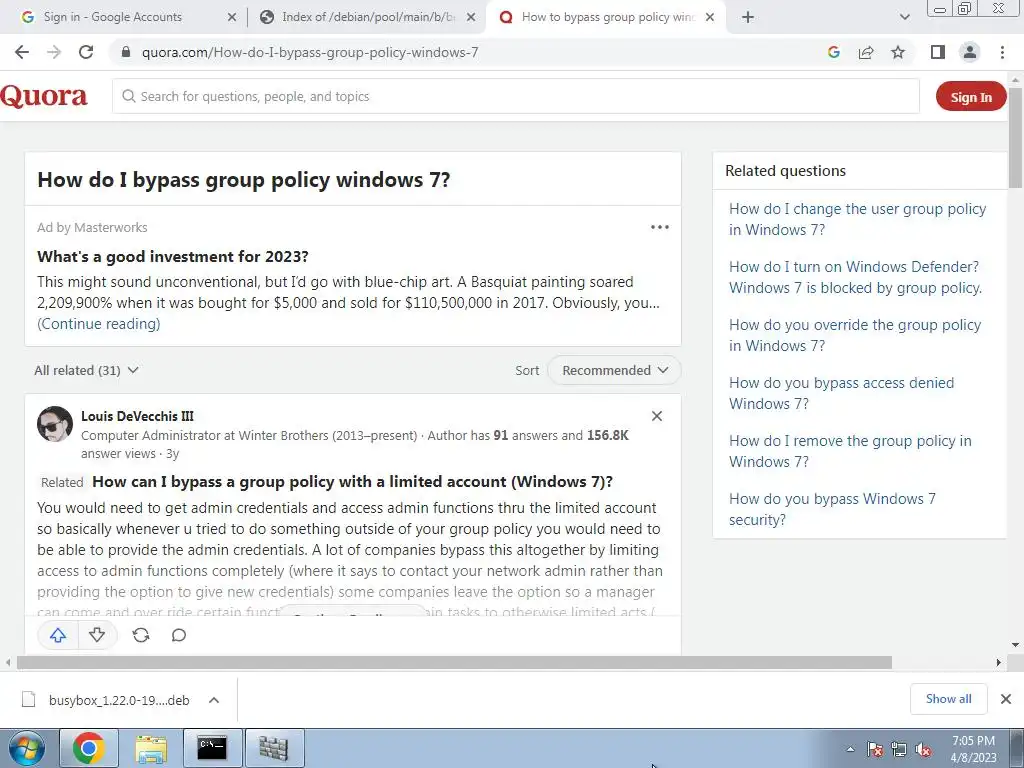Open the tab search dropdown arrow
The width and height of the screenshot is (1024, 768).
coord(904,18)
